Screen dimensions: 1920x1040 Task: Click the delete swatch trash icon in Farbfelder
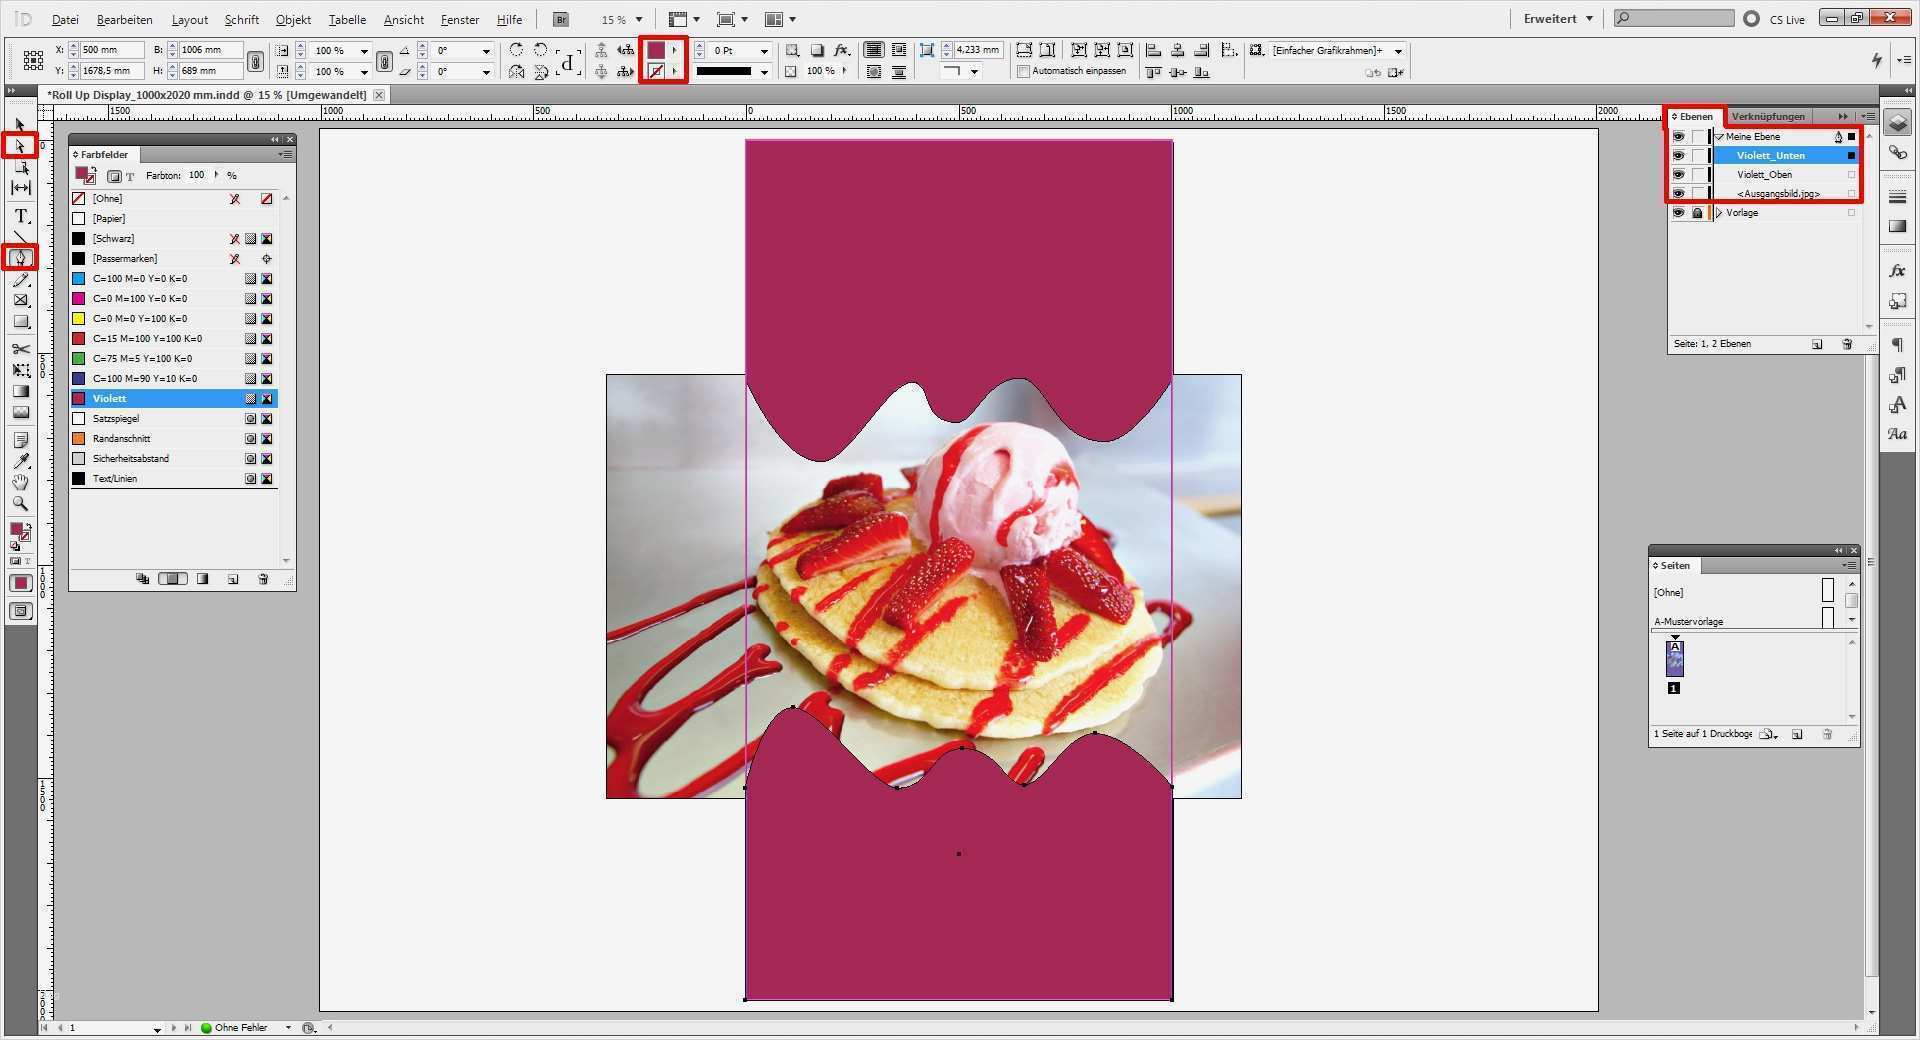tap(264, 579)
